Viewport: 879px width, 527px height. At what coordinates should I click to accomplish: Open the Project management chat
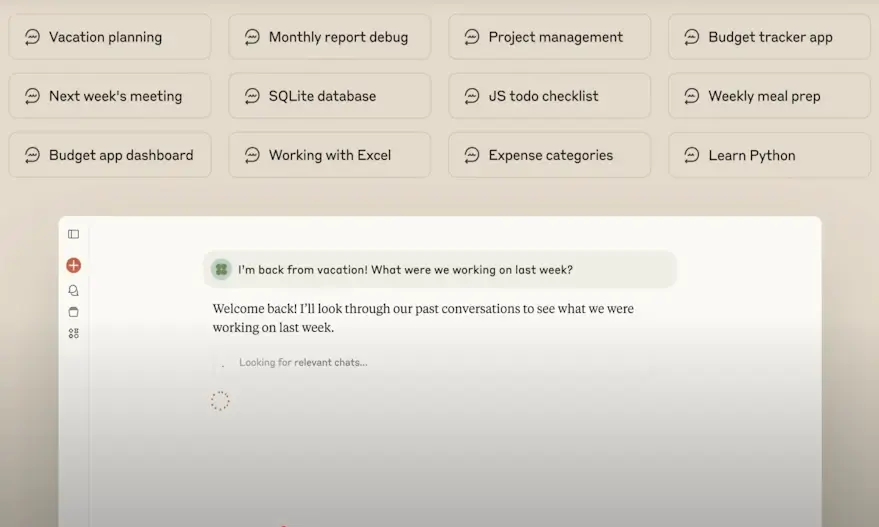click(x=549, y=37)
